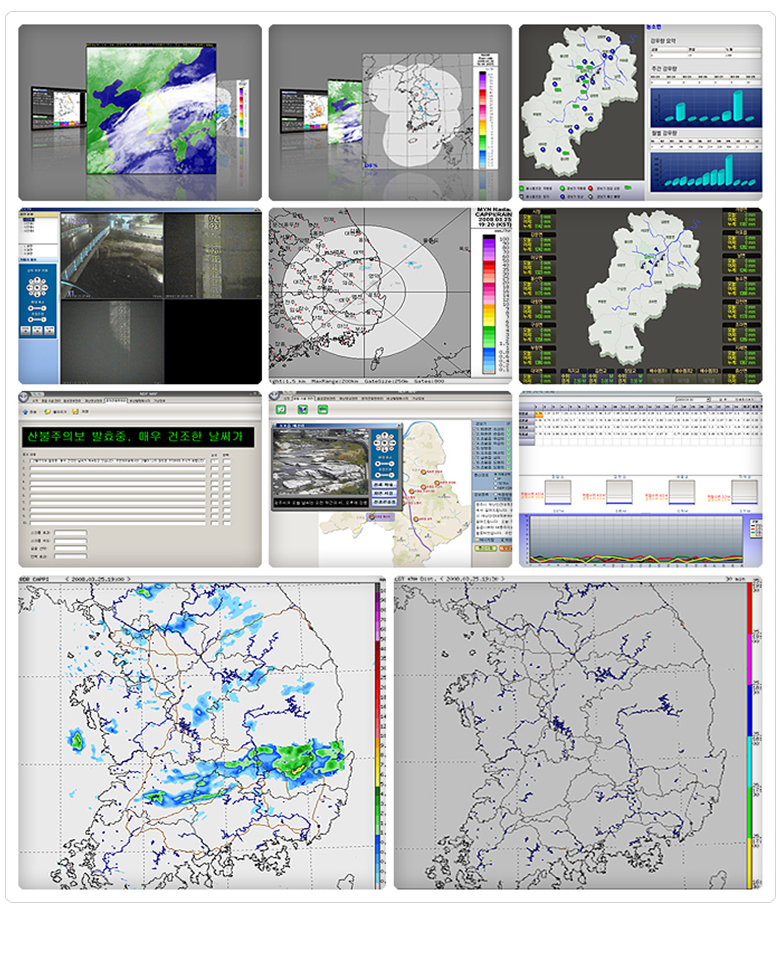Click the pan/tilt directional pad in the CCTV viewer
This screenshot has width=780, height=980.
[39, 286]
